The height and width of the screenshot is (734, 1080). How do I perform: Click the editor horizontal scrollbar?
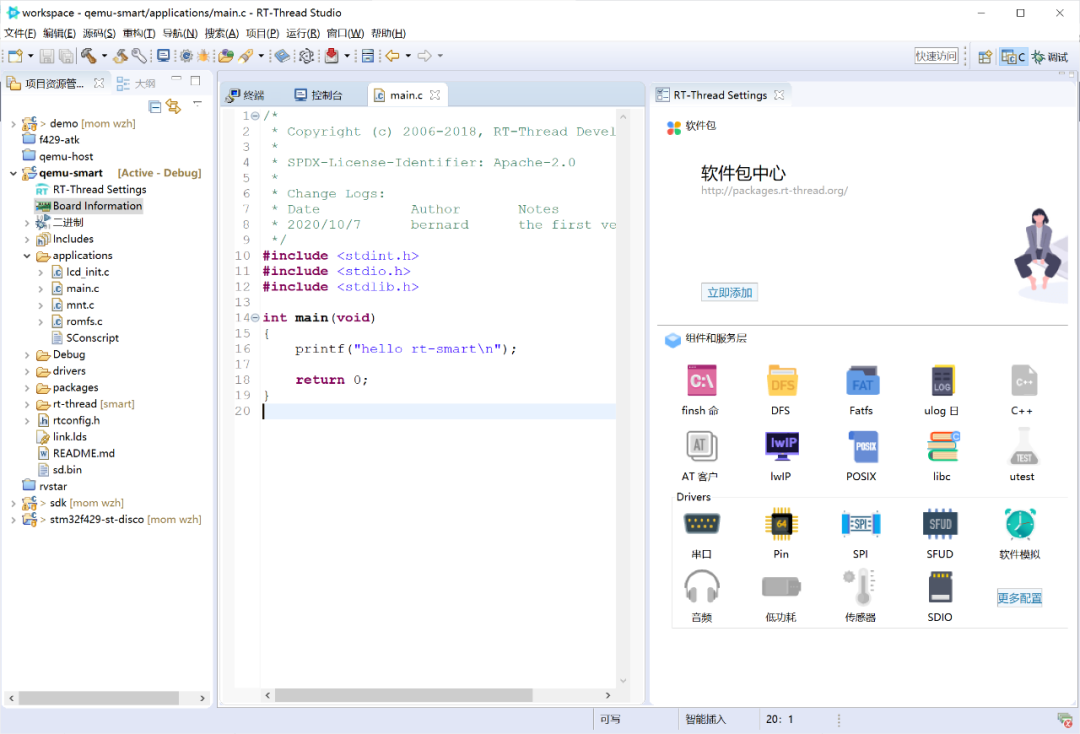tap(404, 695)
